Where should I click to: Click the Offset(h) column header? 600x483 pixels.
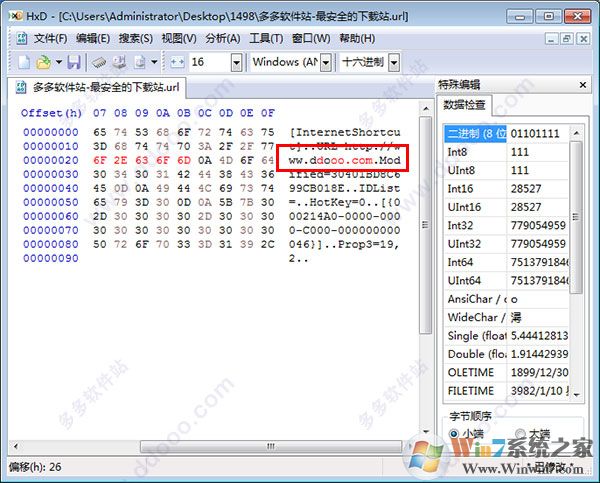point(51,113)
